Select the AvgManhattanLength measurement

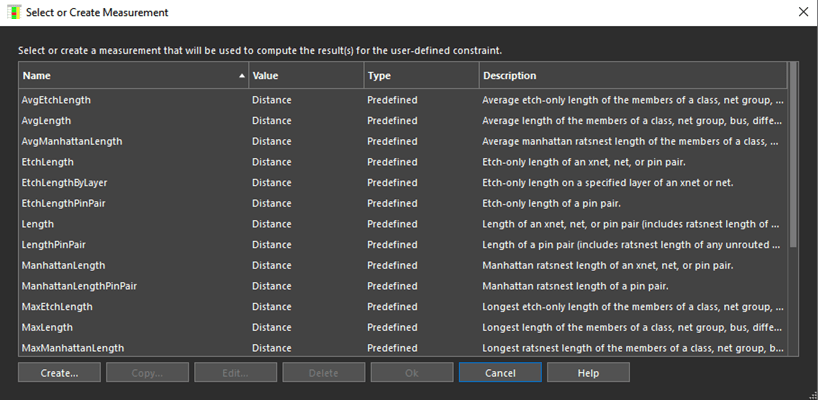coord(403,141)
